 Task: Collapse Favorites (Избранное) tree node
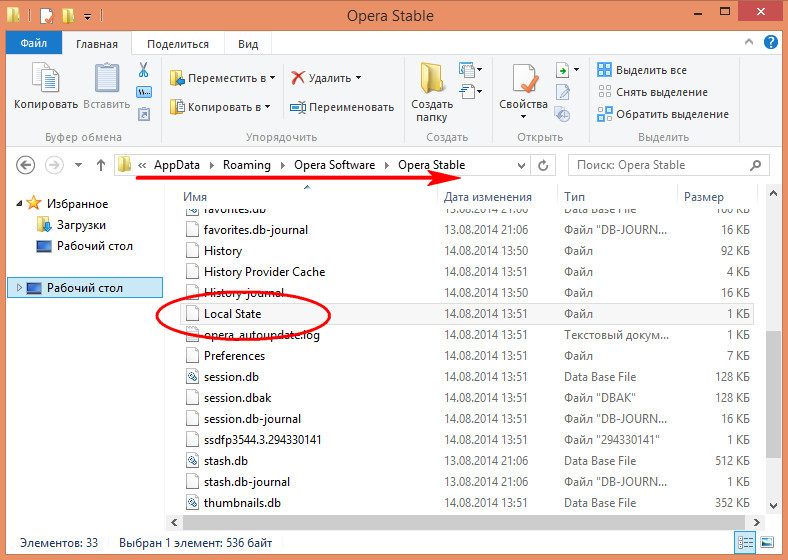tap(19, 204)
